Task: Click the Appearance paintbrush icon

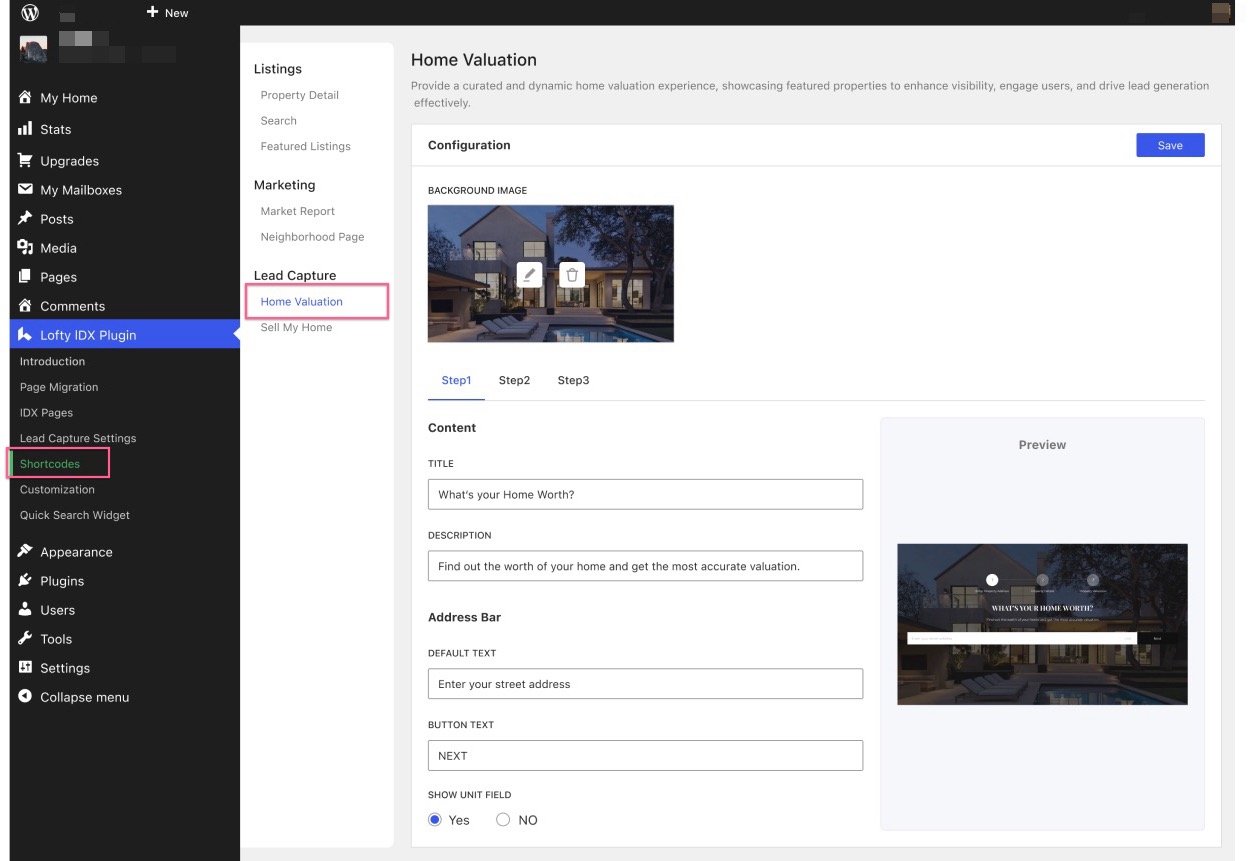Action: (26, 551)
